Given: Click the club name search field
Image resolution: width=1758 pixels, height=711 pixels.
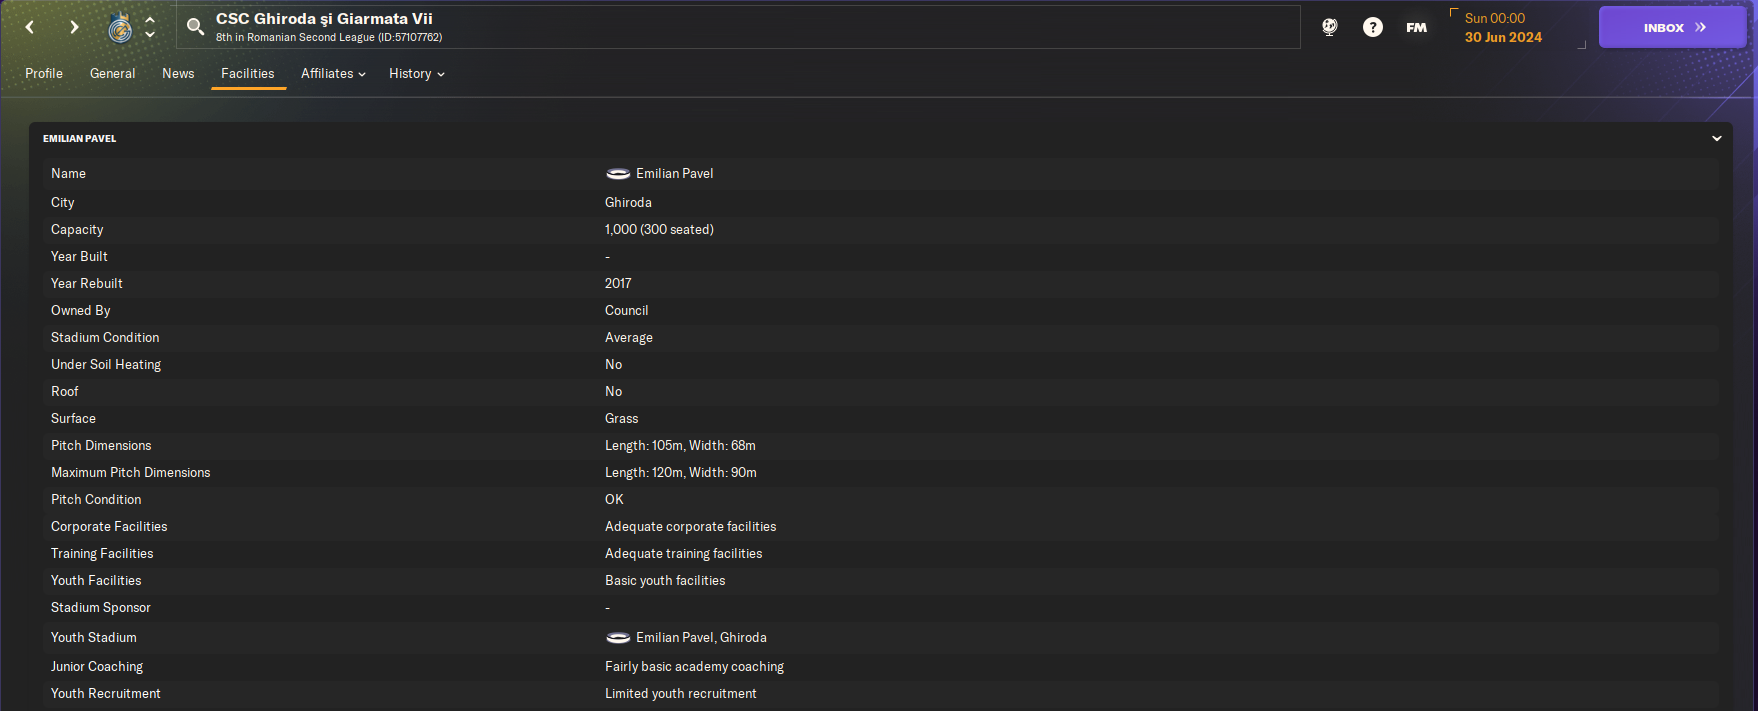Looking at the screenshot, I should pos(738,27).
